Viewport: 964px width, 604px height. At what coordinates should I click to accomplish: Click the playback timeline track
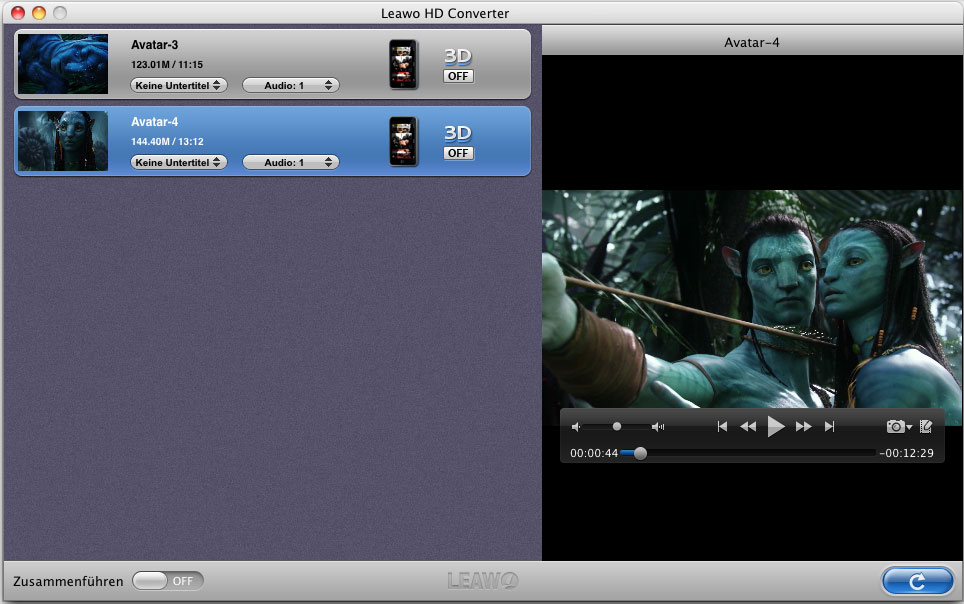click(748, 453)
